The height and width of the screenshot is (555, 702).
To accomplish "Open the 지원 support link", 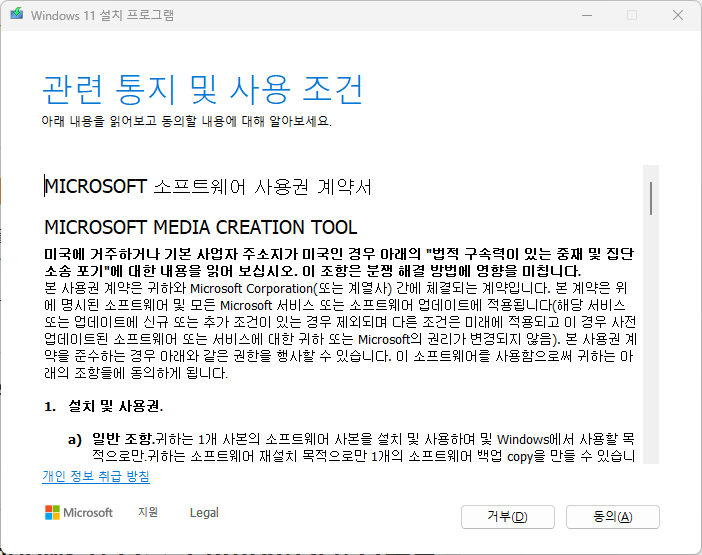I will pyautogui.click(x=148, y=512).
